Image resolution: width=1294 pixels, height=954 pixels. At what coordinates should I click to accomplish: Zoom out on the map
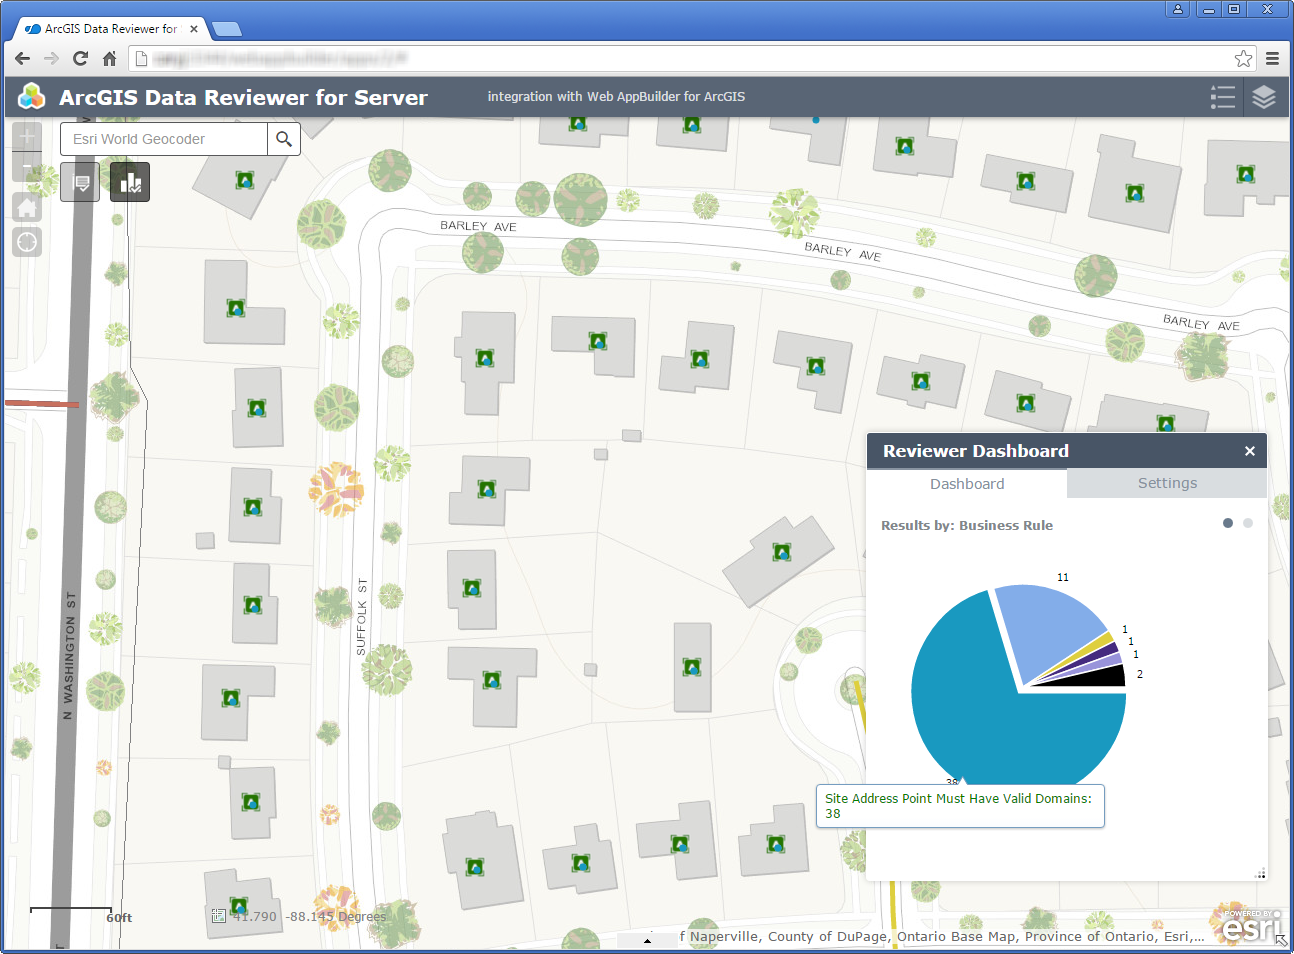pos(27,166)
